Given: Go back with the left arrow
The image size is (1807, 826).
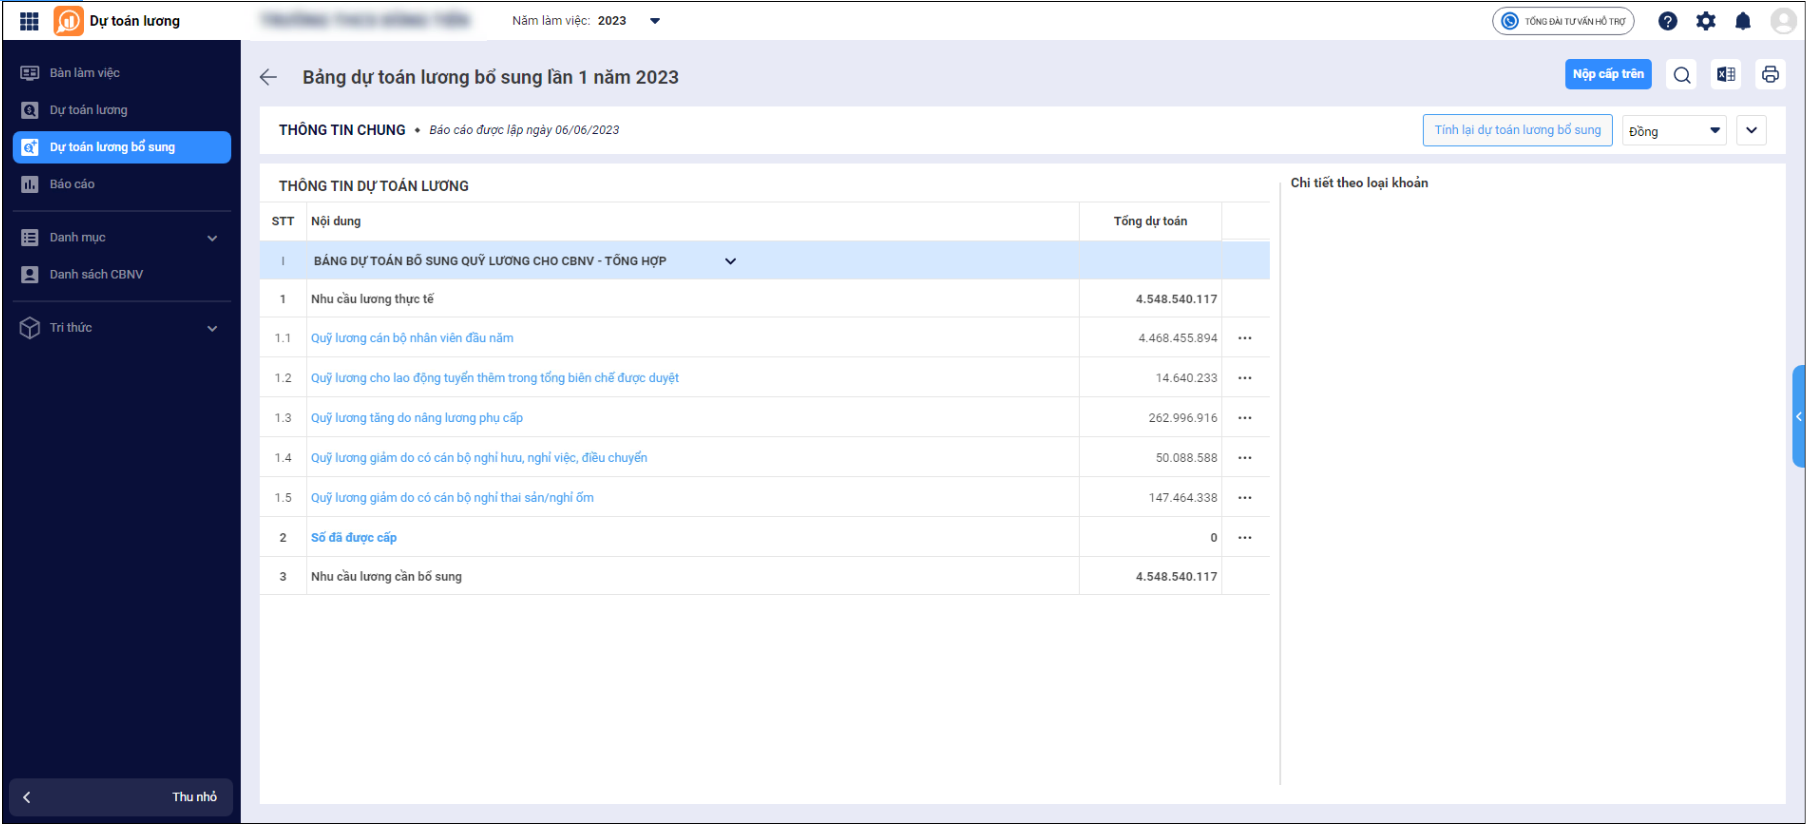Looking at the screenshot, I should pos(268,77).
